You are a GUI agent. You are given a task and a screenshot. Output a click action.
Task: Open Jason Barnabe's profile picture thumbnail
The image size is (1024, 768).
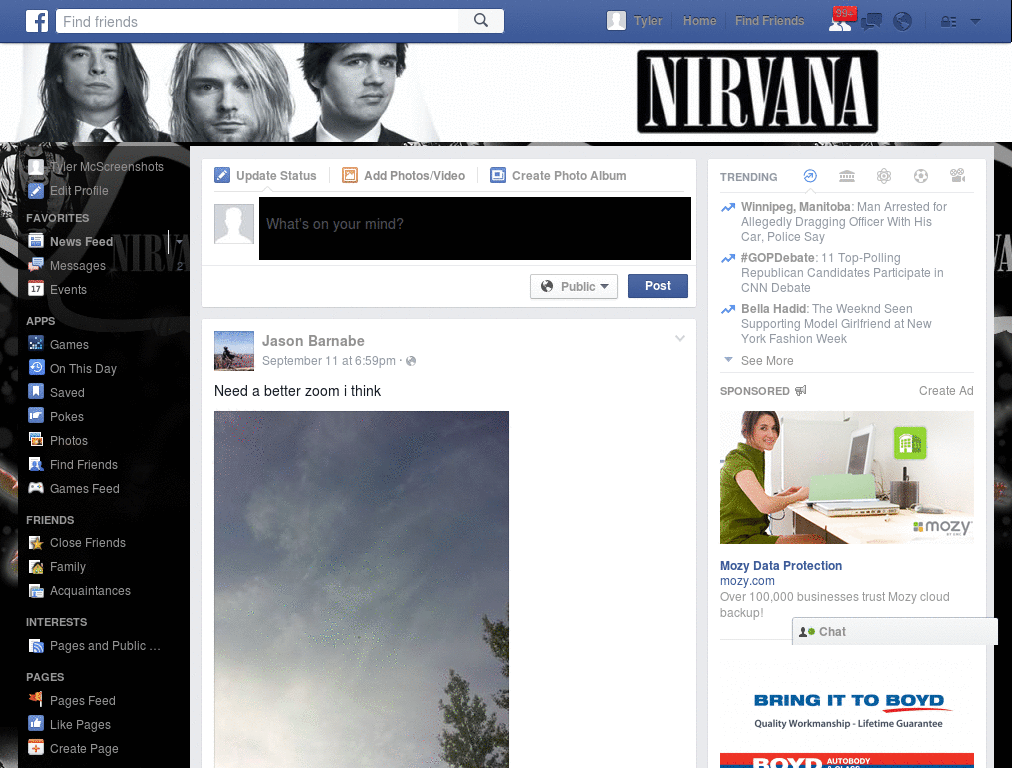[233, 350]
